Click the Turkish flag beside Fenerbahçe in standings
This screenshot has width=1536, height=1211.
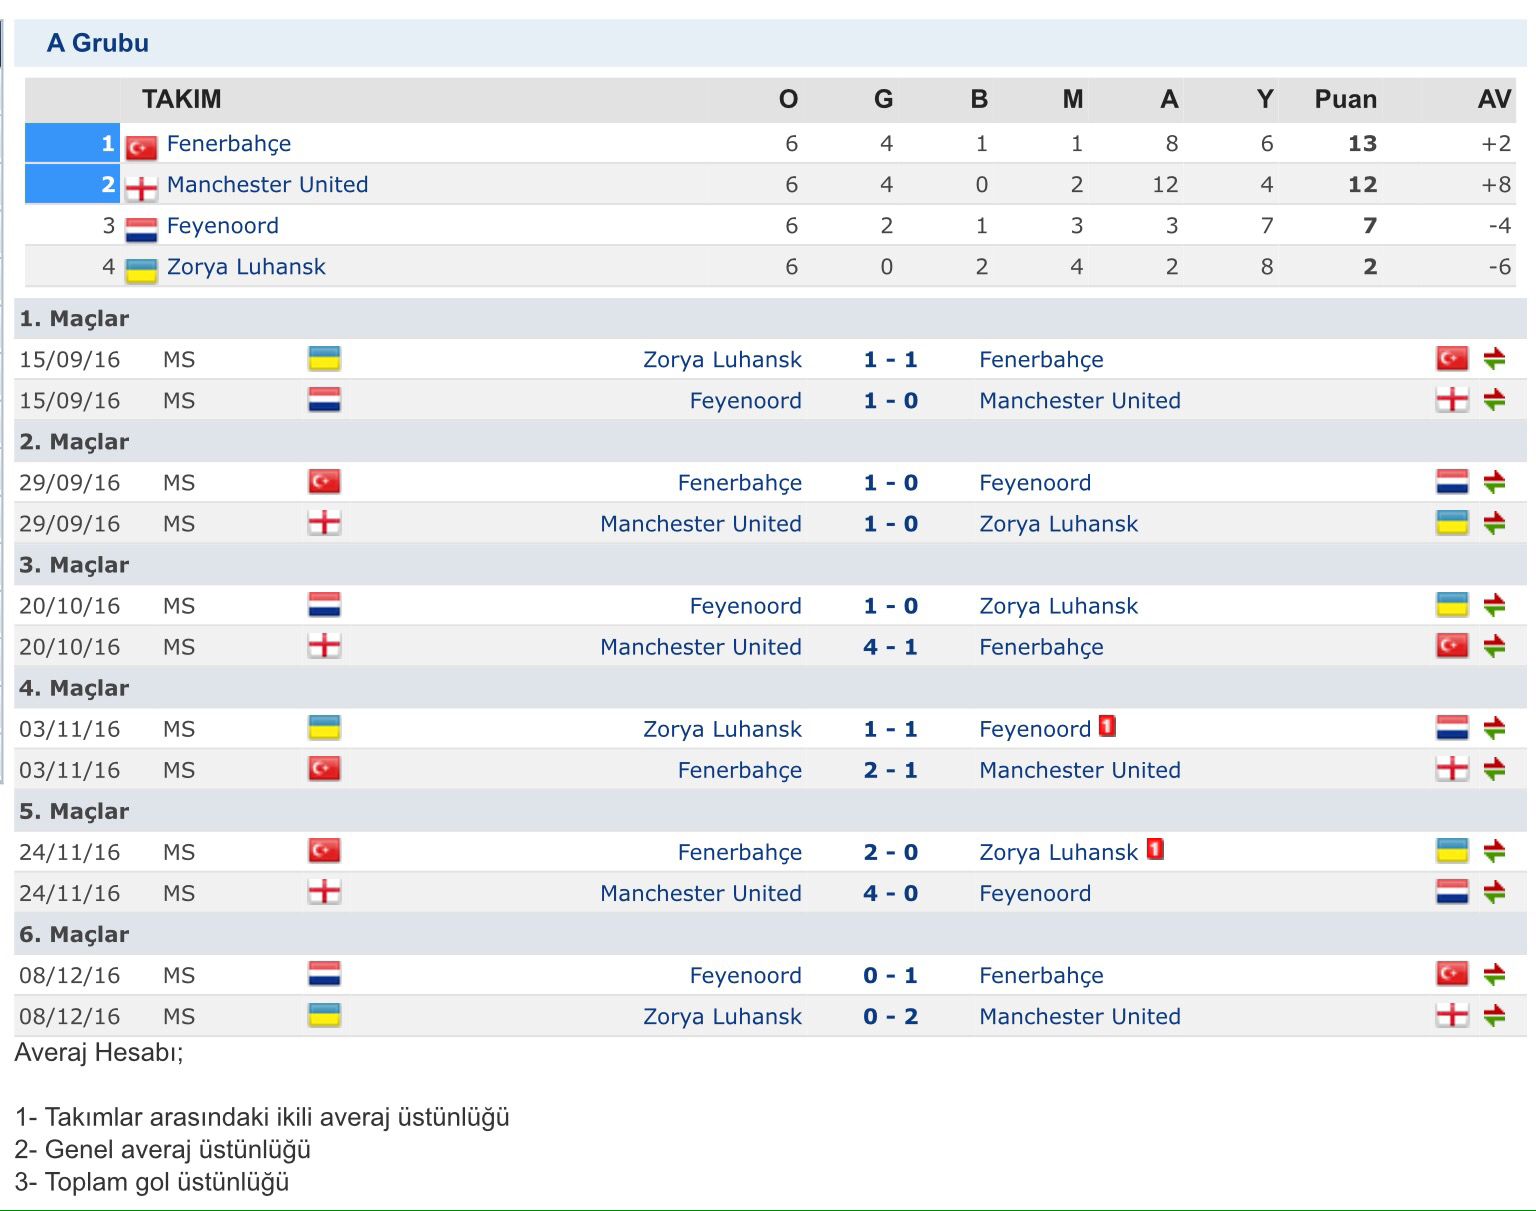pyautogui.click(x=141, y=147)
